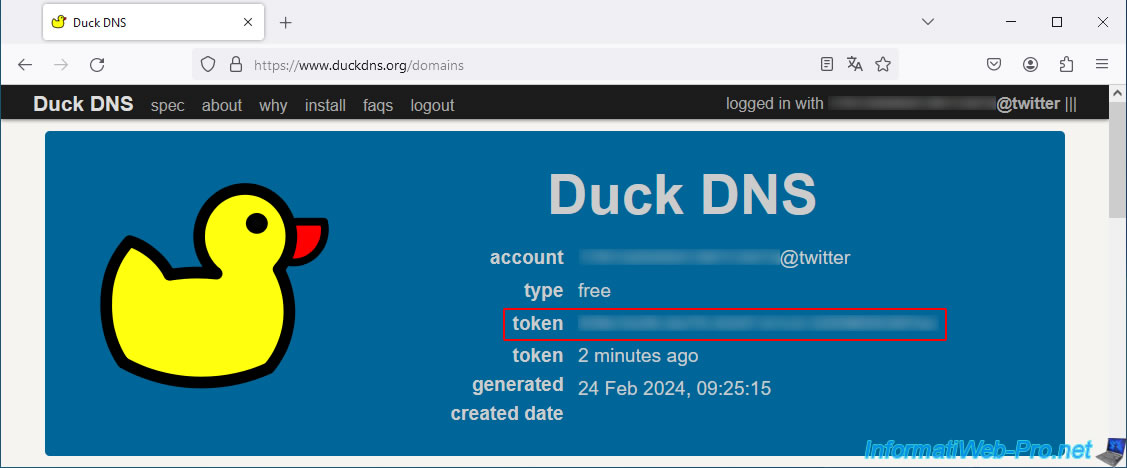Go to the install page link
The height and width of the screenshot is (468, 1127).
(x=325, y=105)
